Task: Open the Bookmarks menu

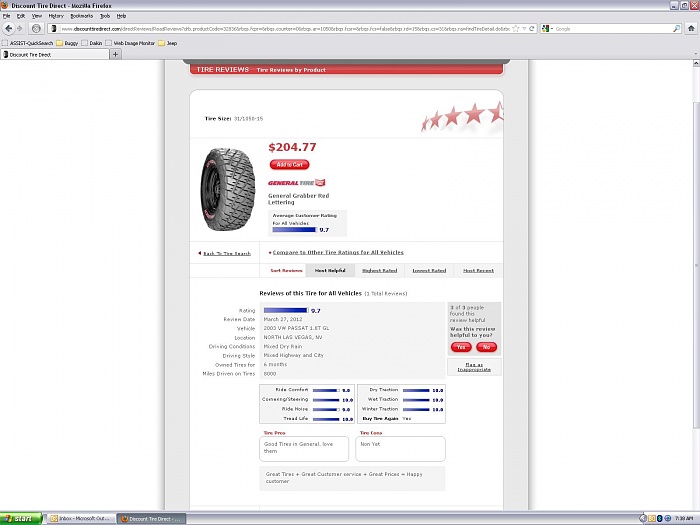Action: [x=82, y=16]
